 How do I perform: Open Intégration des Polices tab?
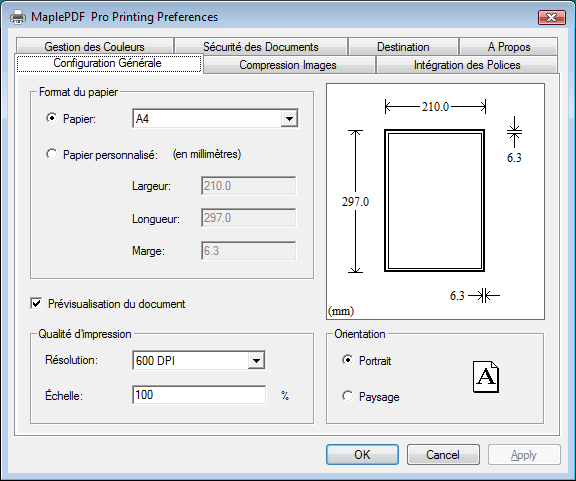[467, 65]
